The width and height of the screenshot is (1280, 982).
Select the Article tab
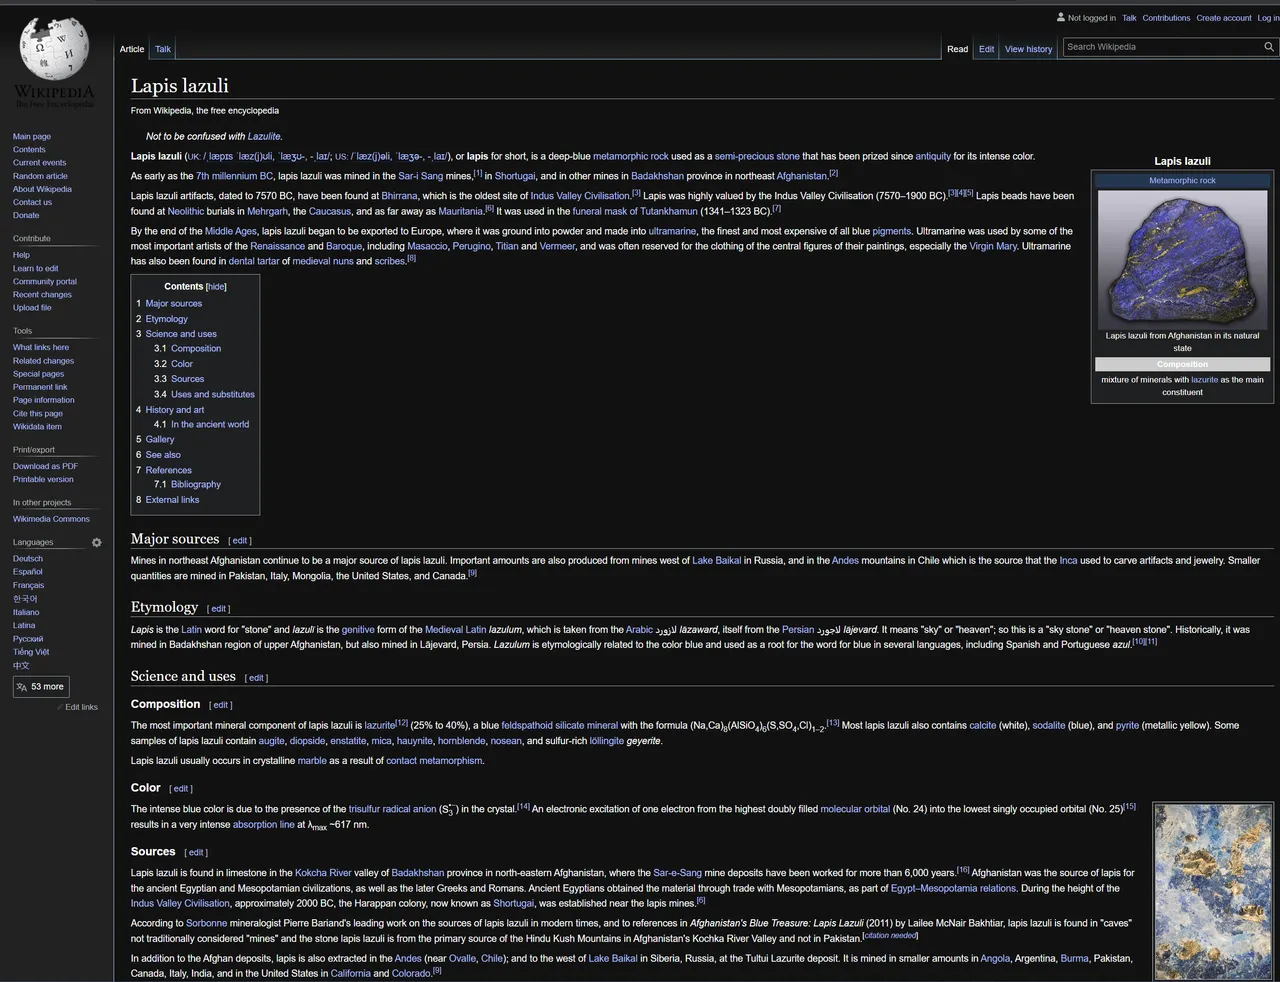[132, 49]
